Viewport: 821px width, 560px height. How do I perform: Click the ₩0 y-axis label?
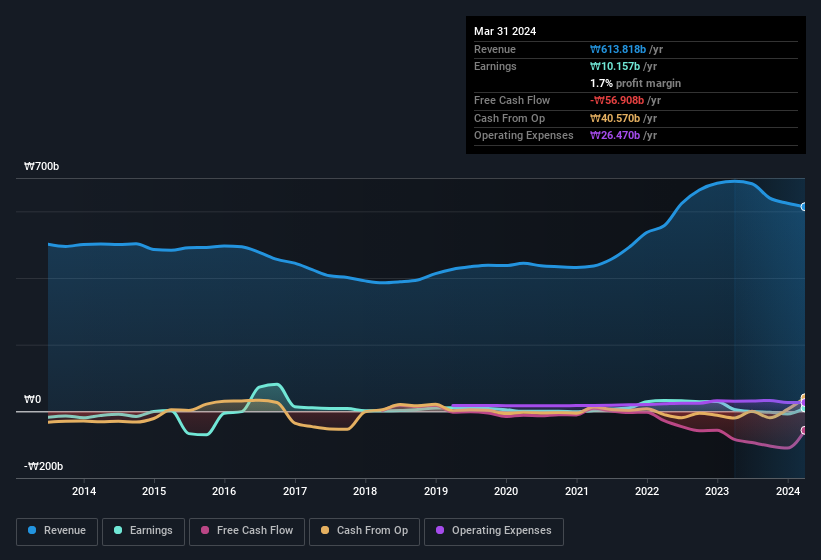(33, 400)
